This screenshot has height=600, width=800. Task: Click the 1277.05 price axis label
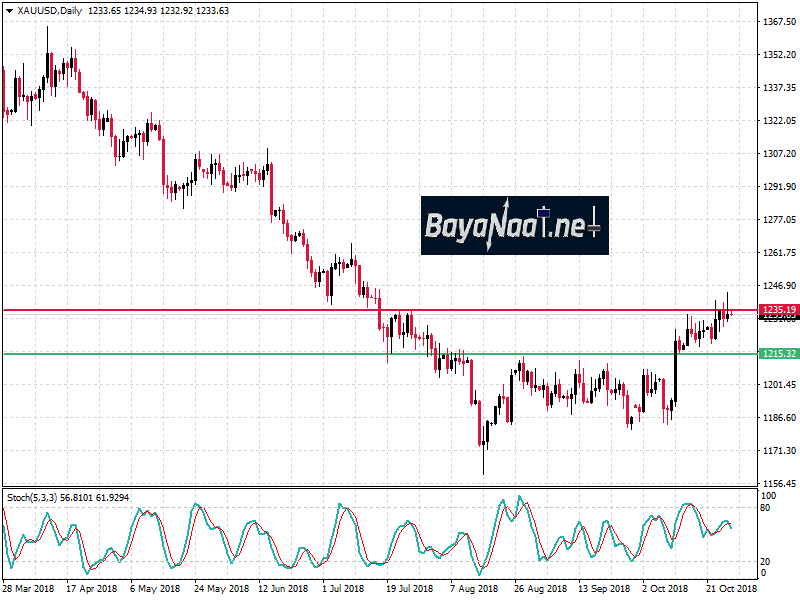[778, 219]
